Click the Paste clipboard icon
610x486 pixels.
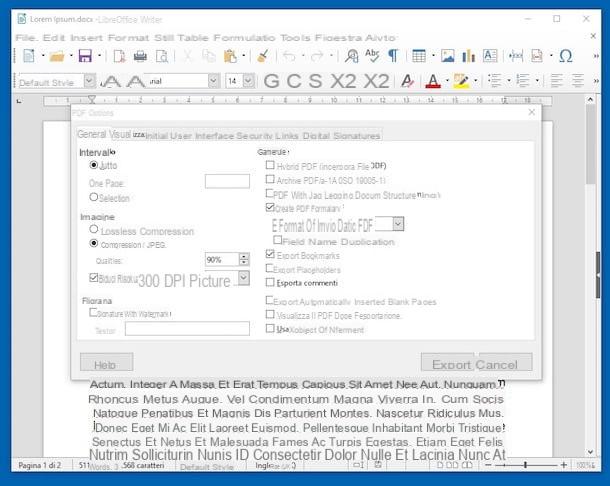tap(230, 56)
